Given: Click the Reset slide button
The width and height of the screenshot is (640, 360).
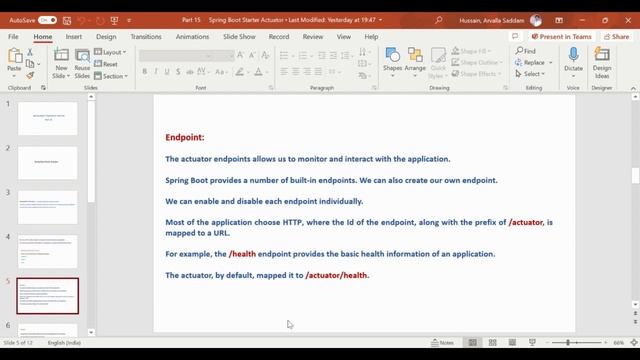Looking at the screenshot, I should coord(106,64).
